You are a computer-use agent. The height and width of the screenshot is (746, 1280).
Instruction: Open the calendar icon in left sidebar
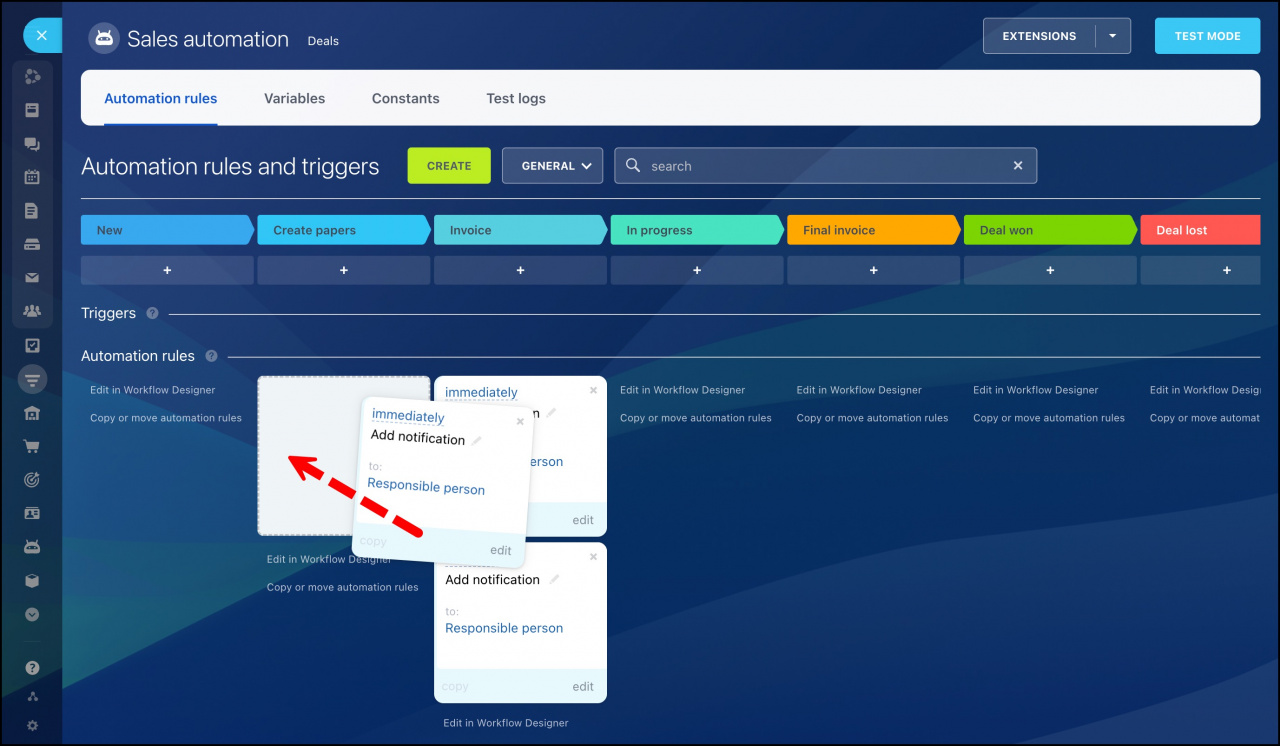pos(32,177)
